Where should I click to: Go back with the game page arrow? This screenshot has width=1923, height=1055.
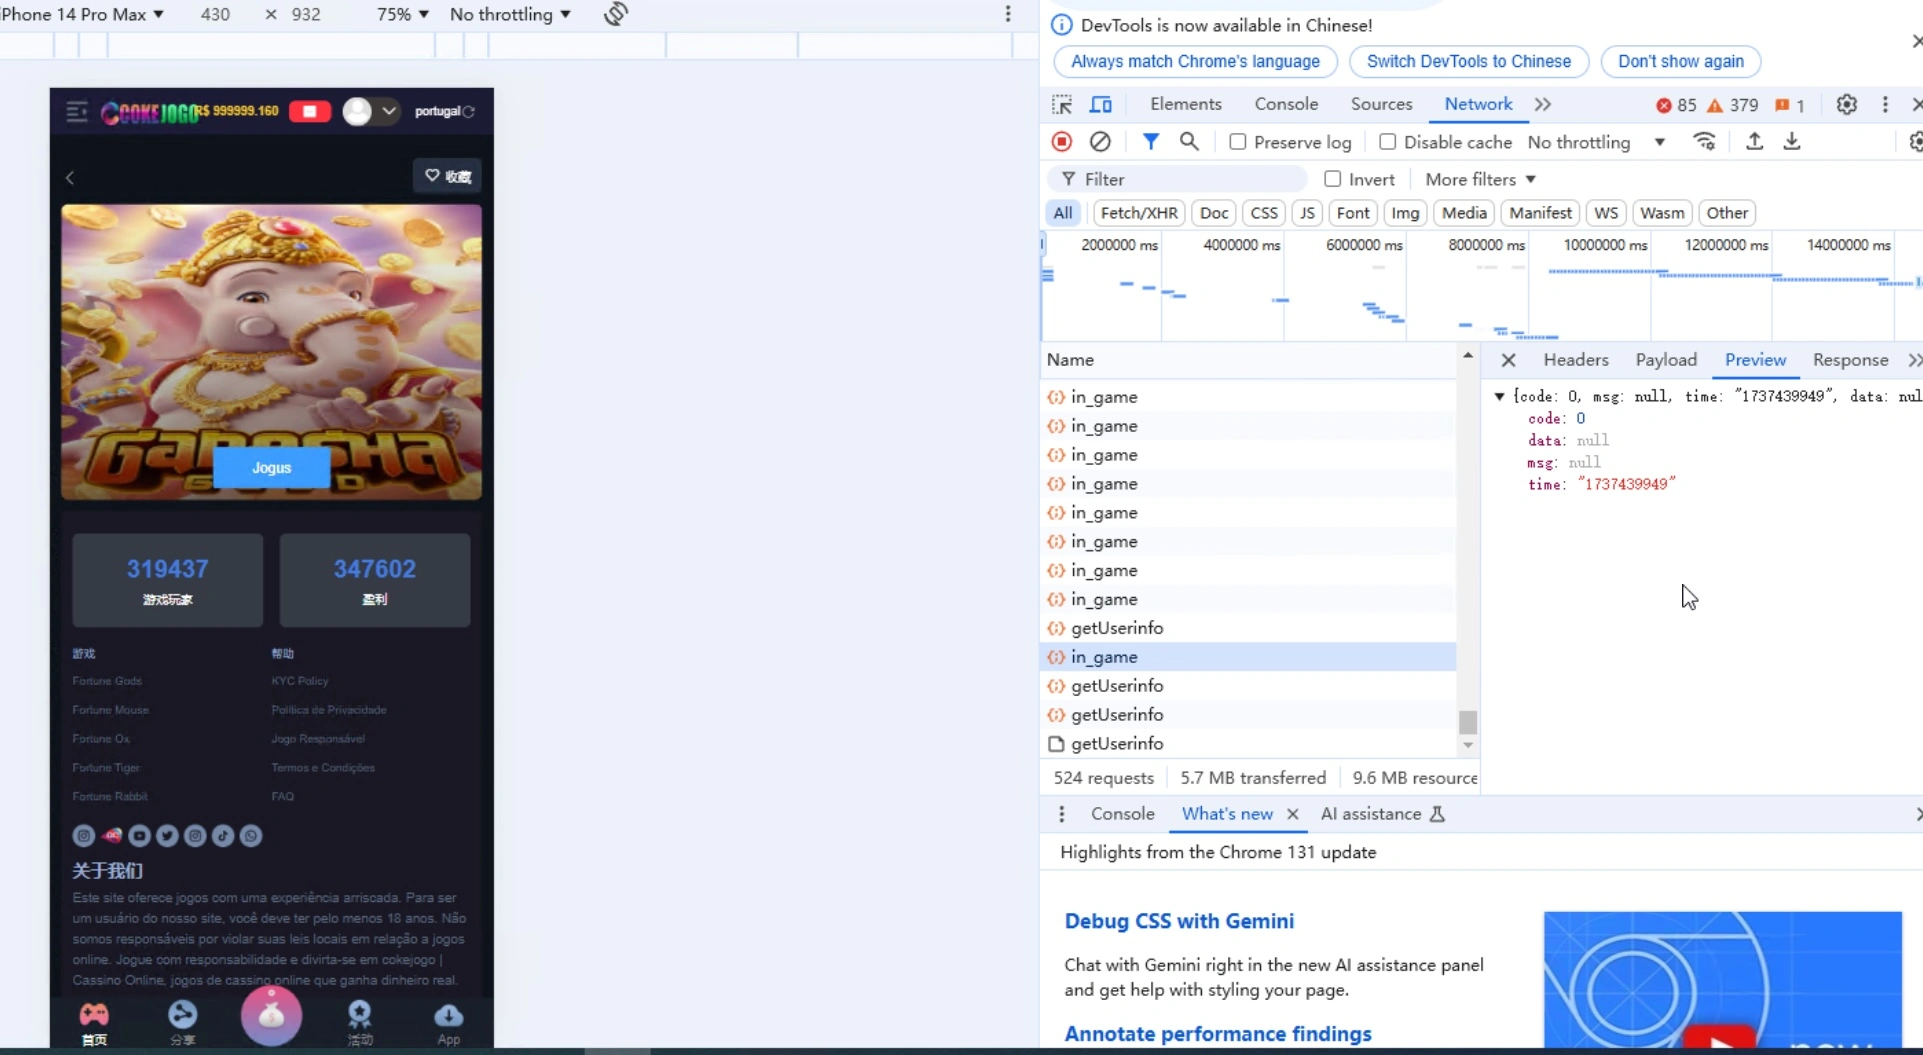70,178
